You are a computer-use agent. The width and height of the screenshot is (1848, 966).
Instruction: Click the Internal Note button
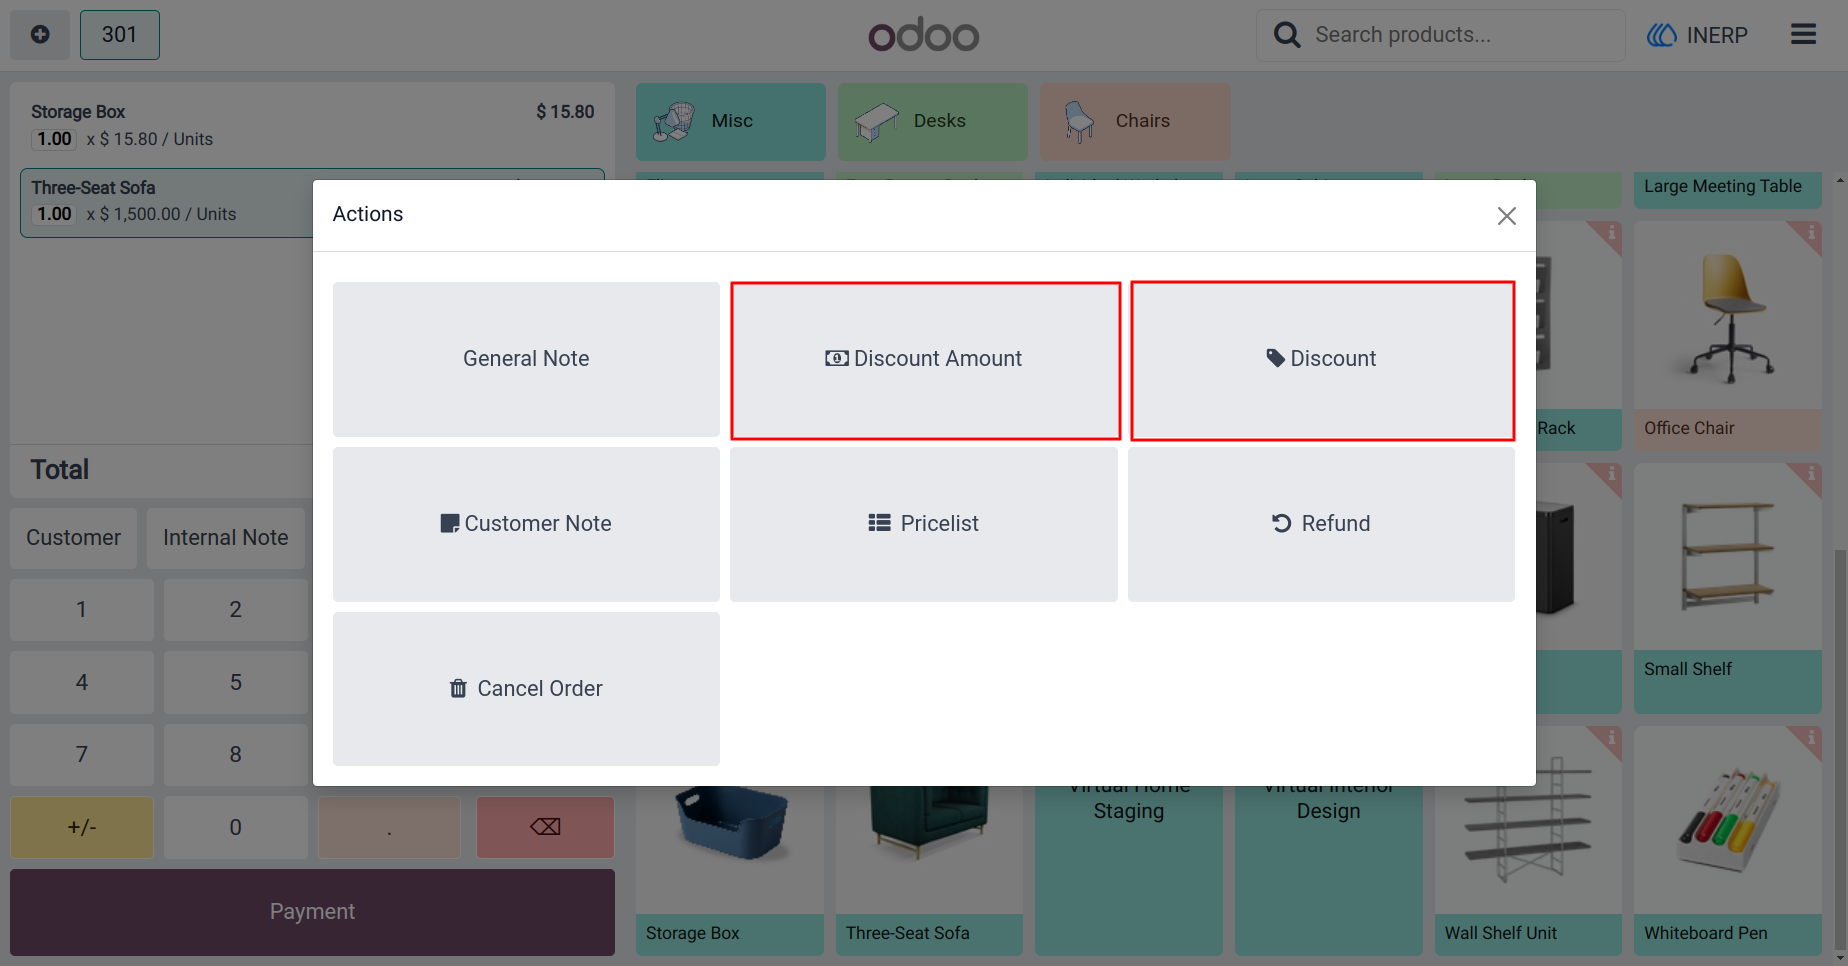[x=225, y=538]
